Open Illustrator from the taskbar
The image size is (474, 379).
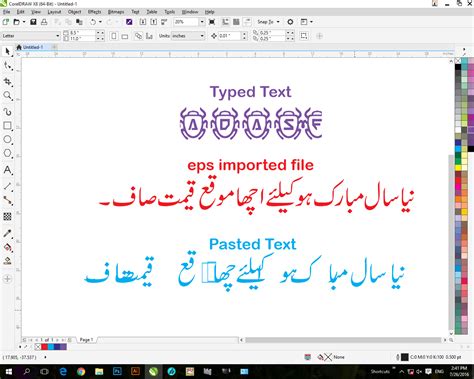pyautogui.click(x=135, y=371)
